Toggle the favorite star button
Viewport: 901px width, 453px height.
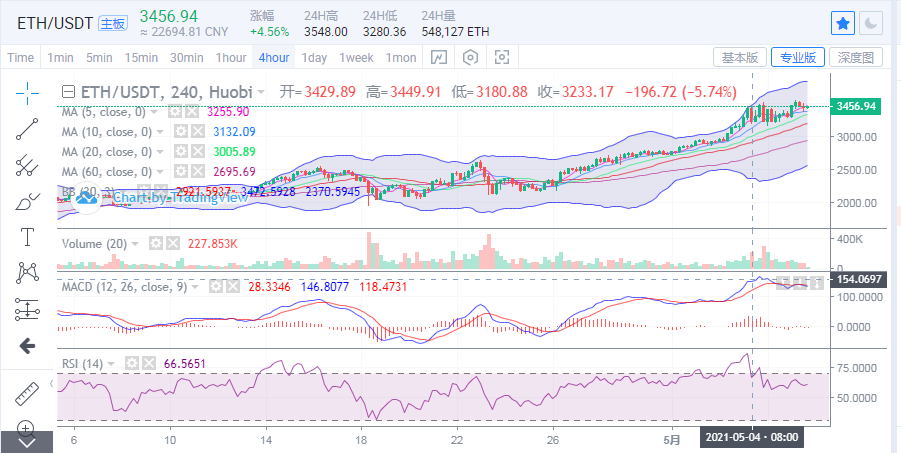coord(843,22)
